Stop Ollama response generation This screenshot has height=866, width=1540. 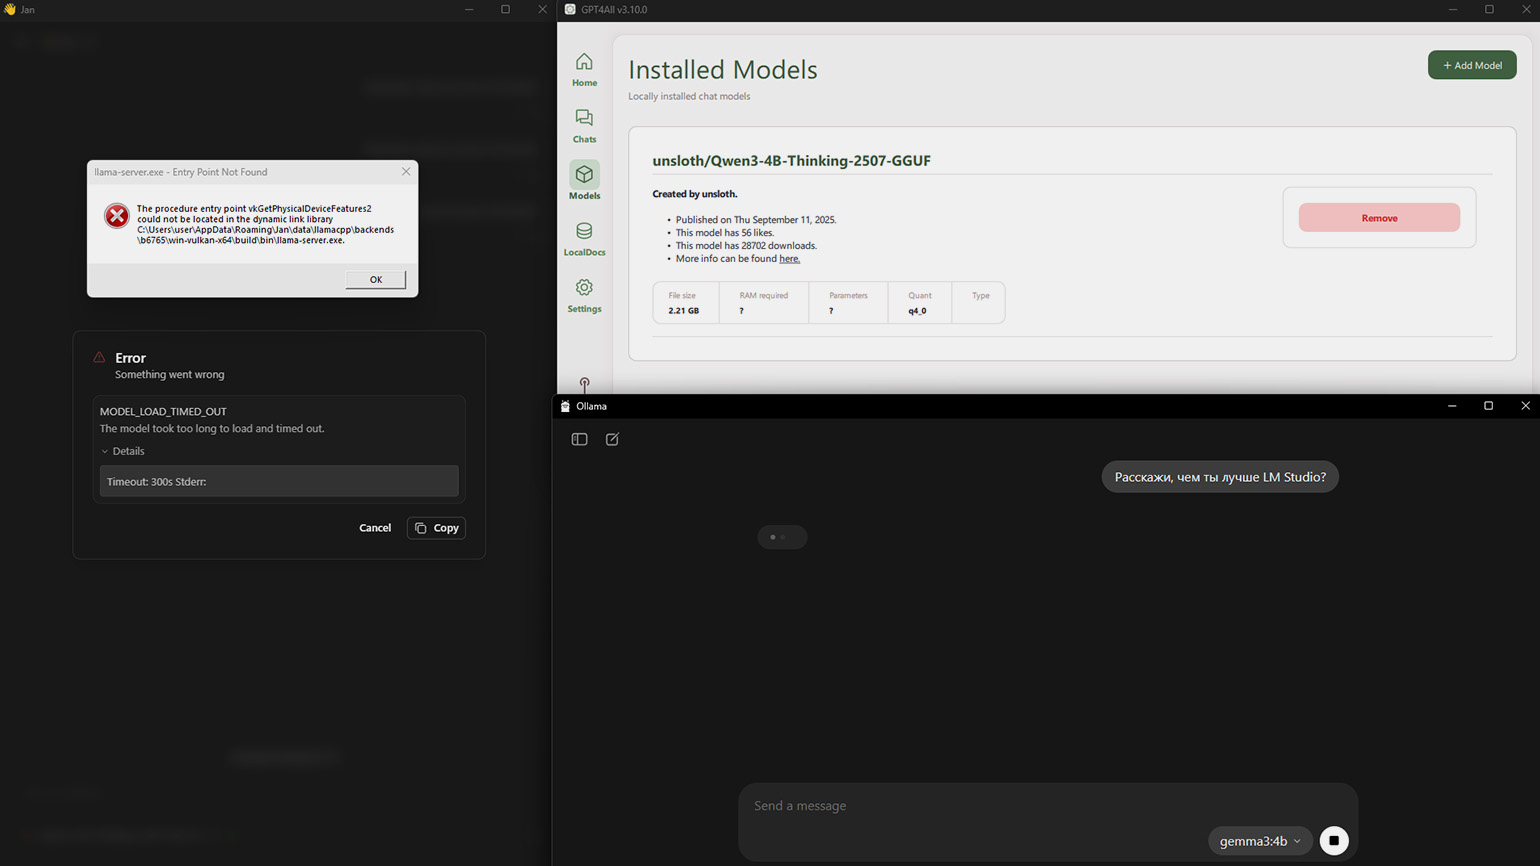click(x=1333, y=841)
